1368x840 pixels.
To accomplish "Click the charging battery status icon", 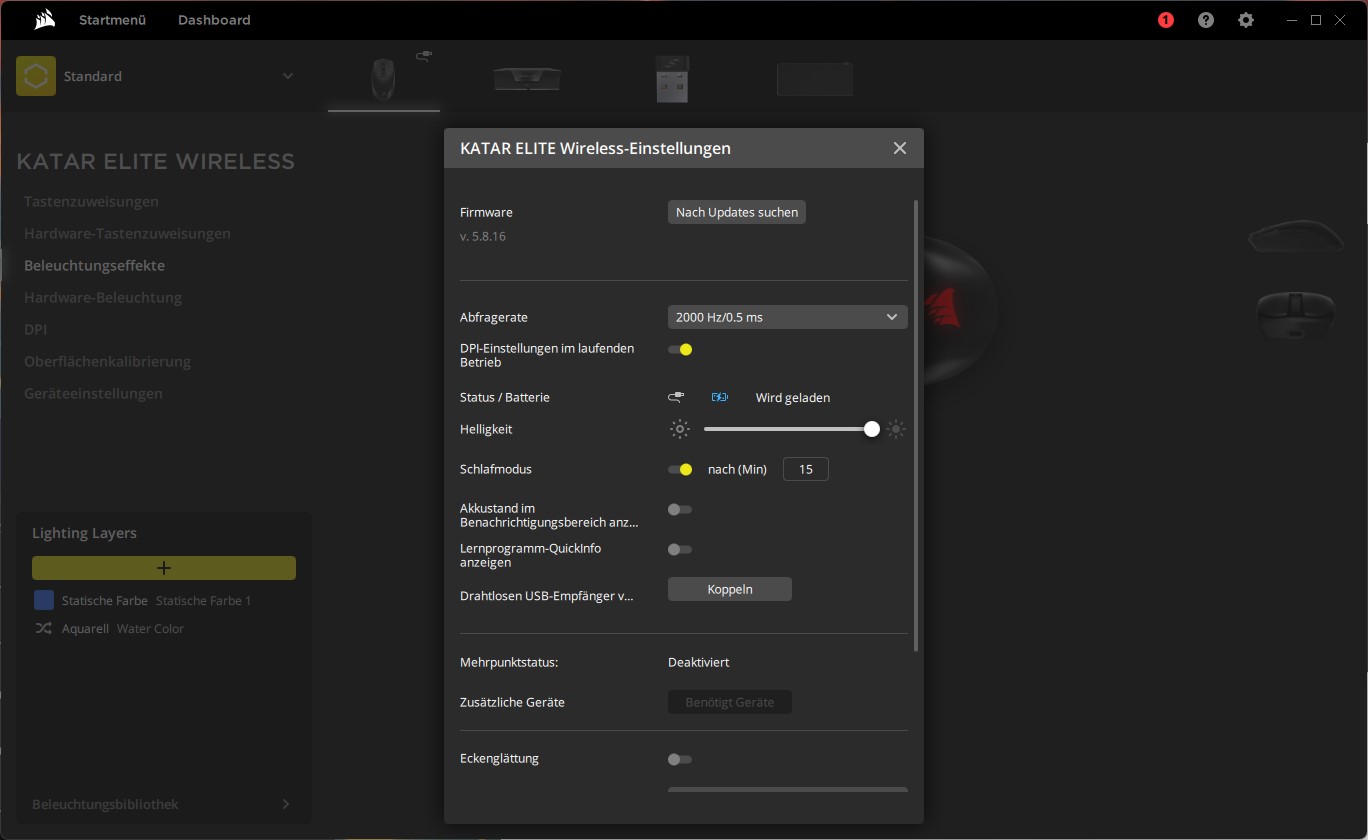I will click(x=719, y=397).
